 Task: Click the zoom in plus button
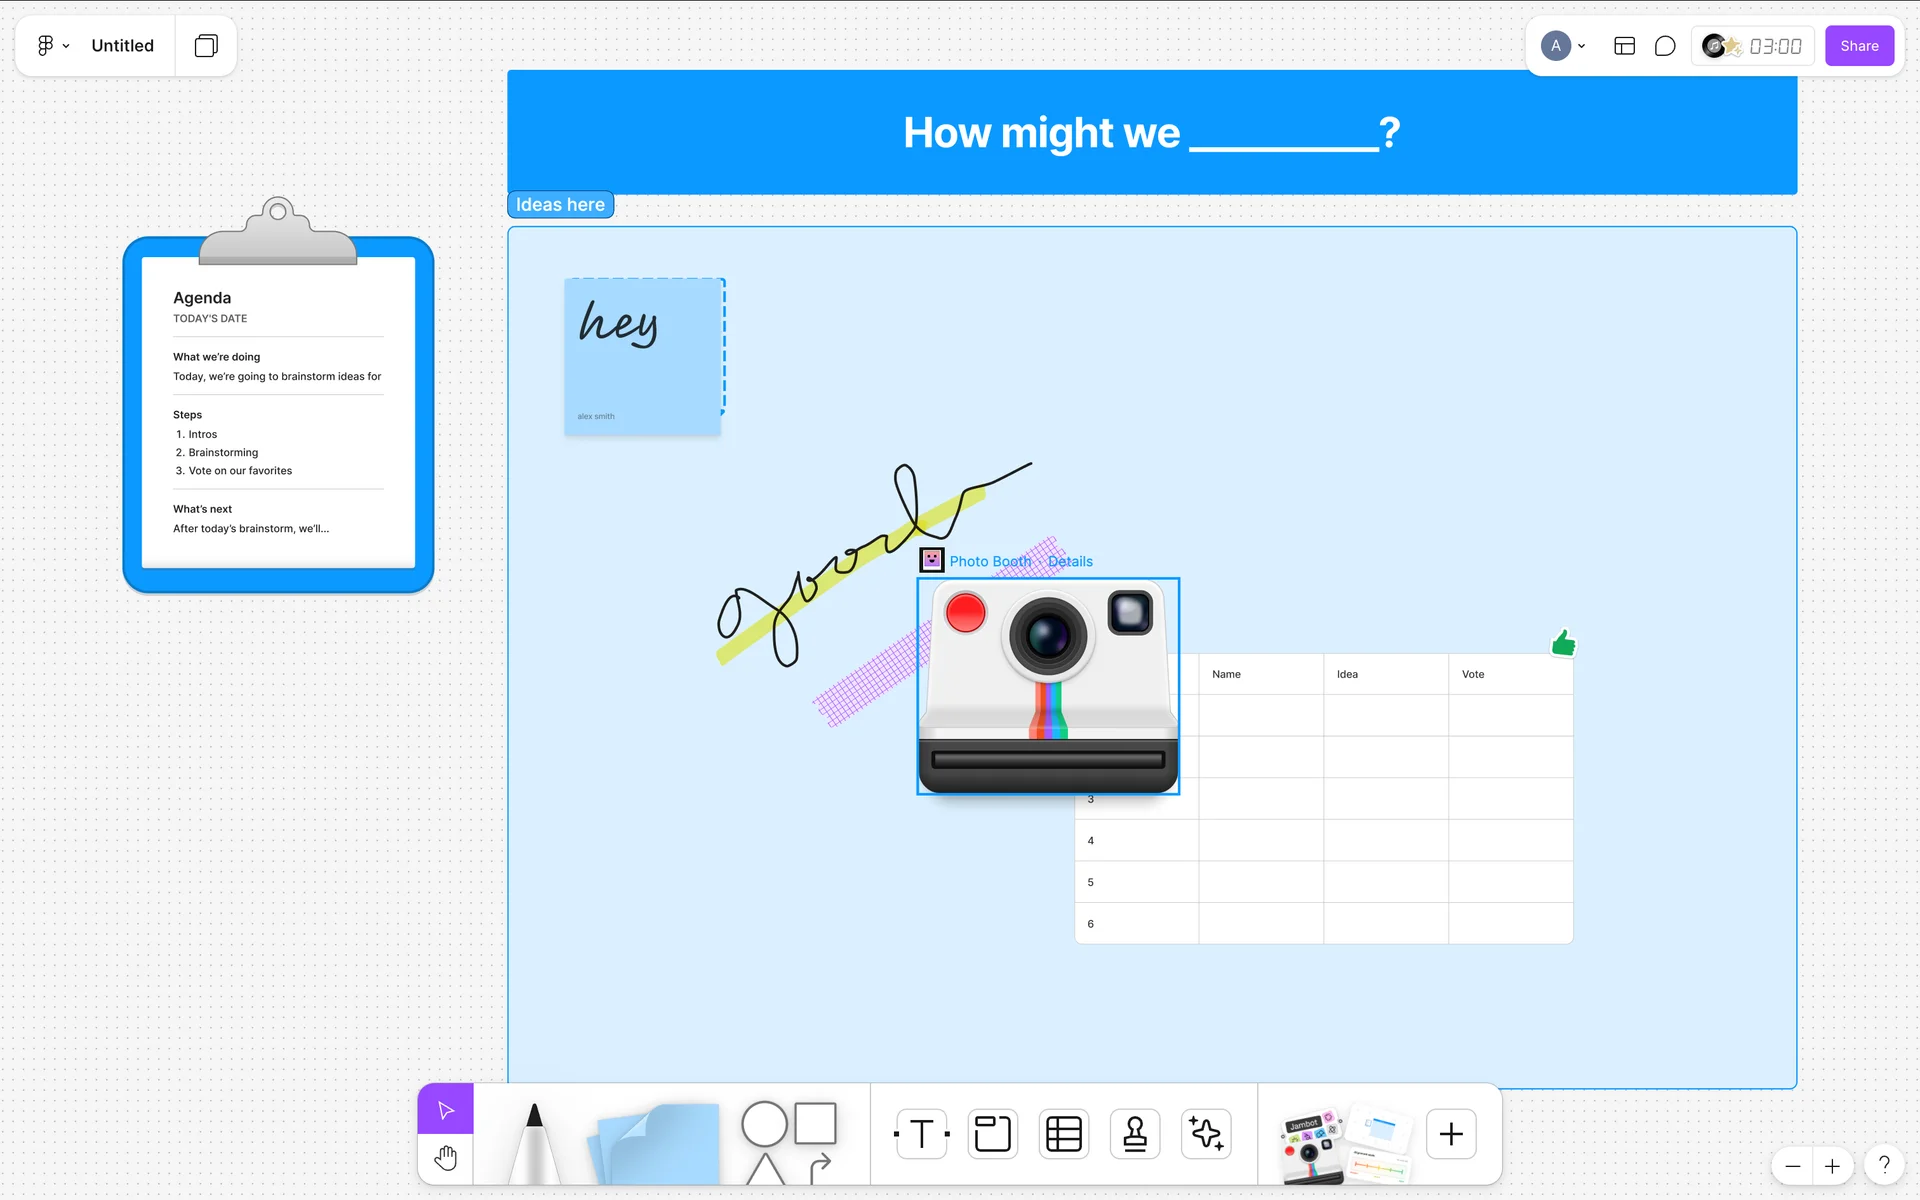click(x=1832, y=1166)
